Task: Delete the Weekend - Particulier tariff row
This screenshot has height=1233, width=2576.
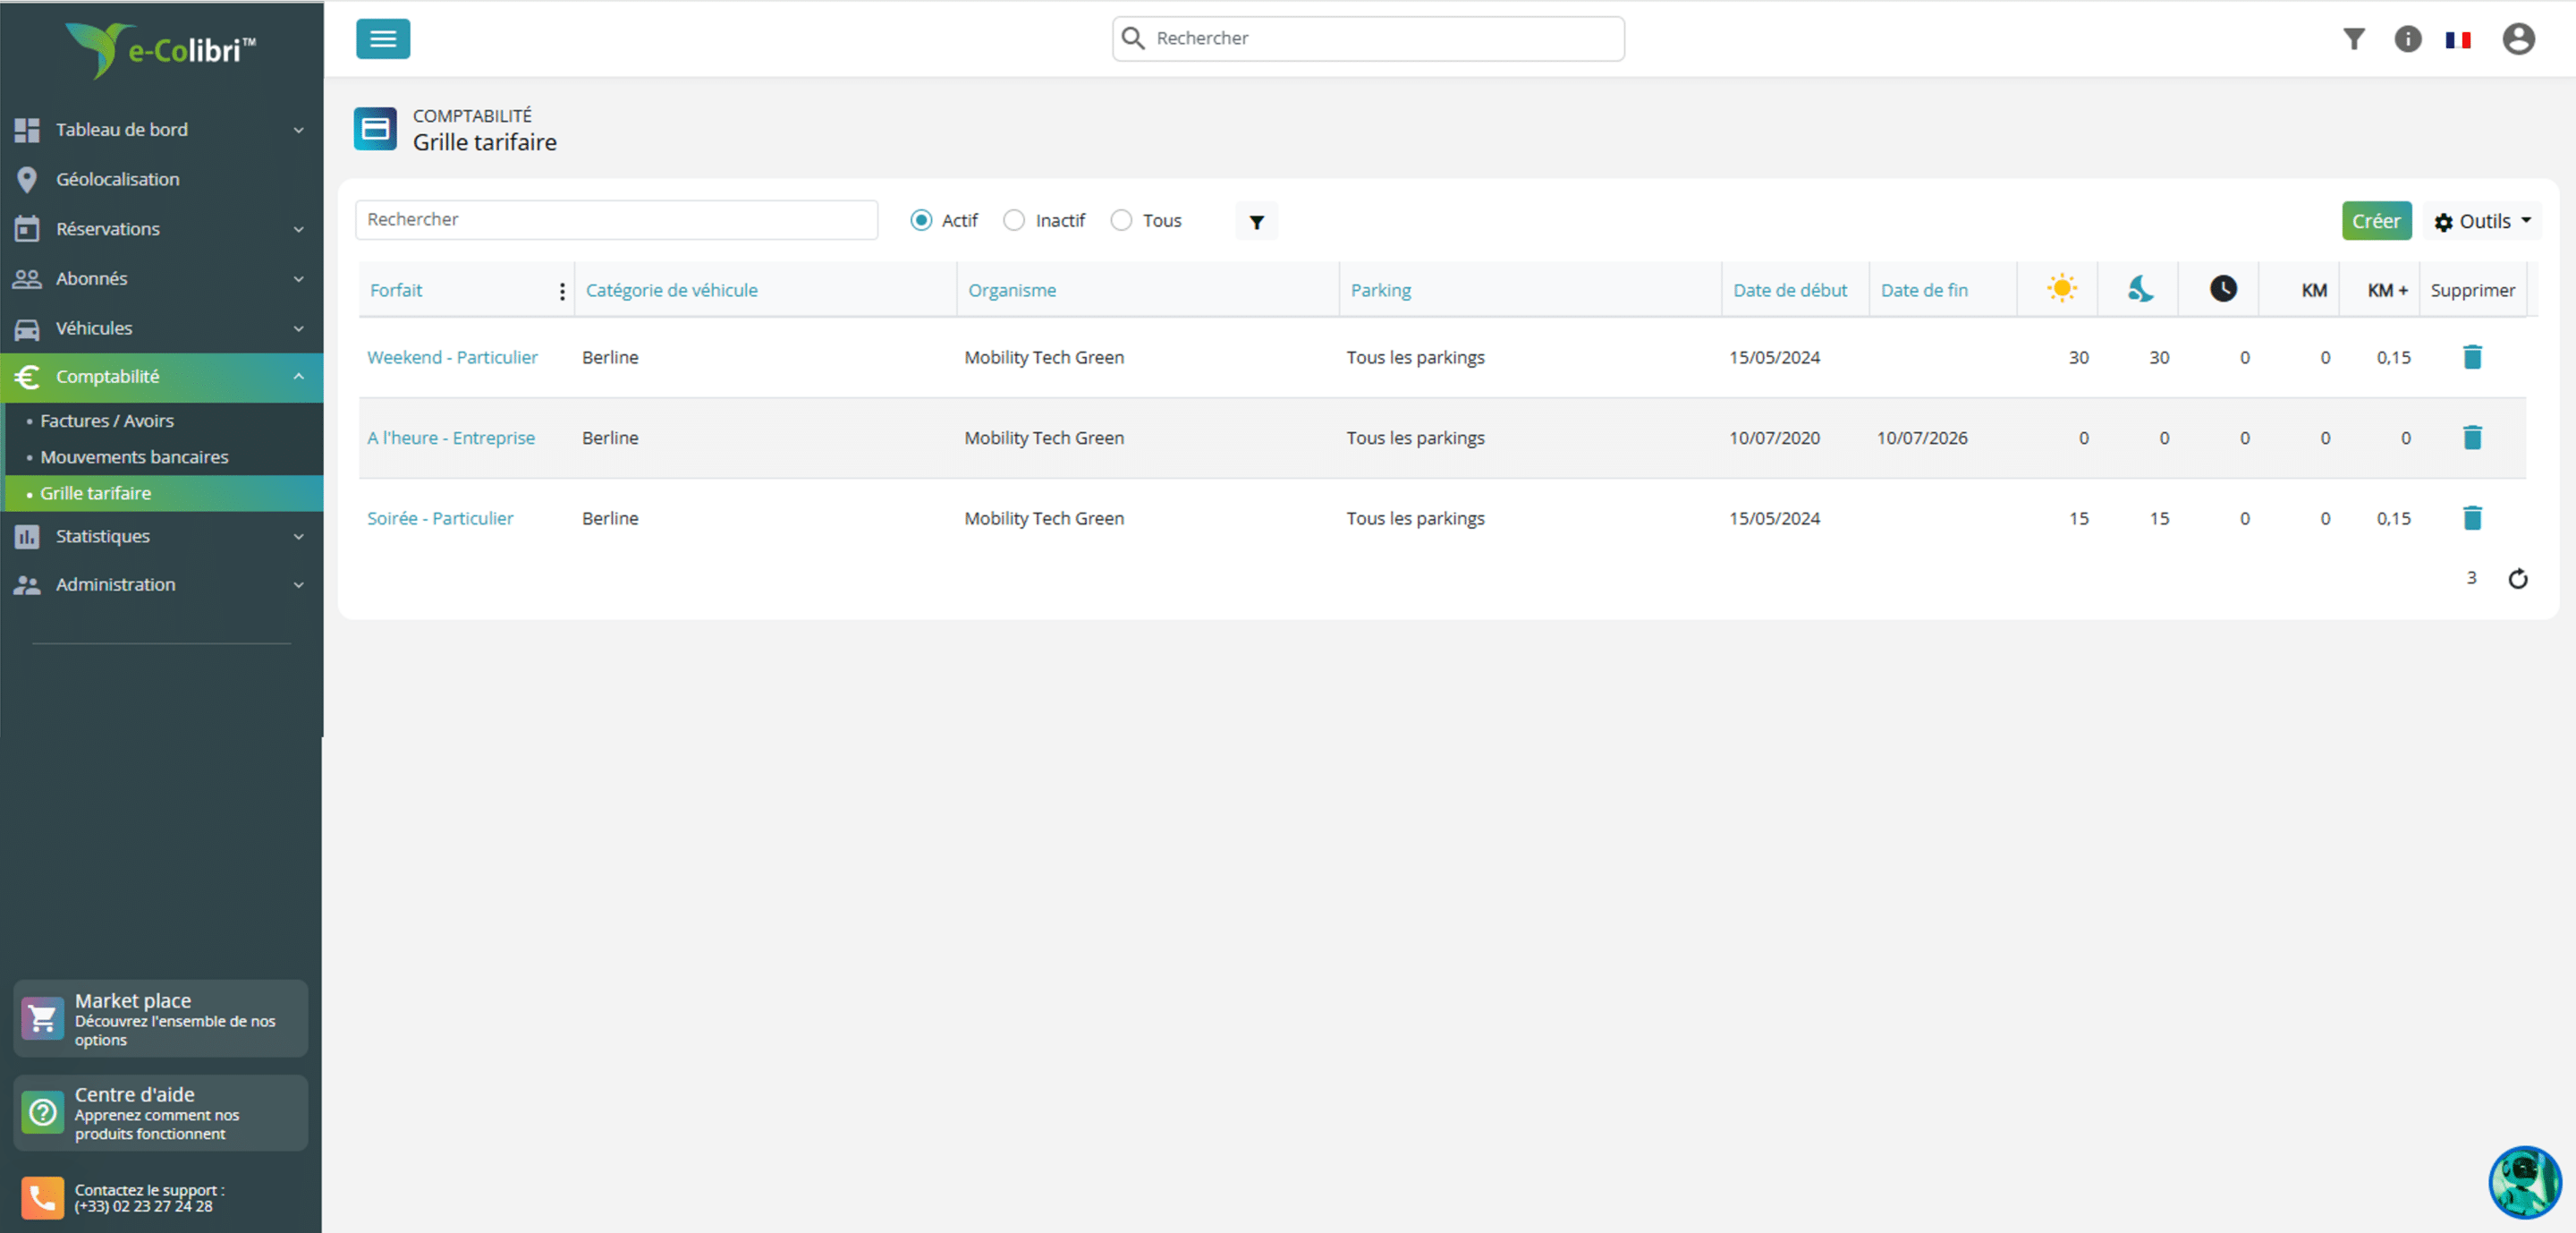Action: point(2472,357)
